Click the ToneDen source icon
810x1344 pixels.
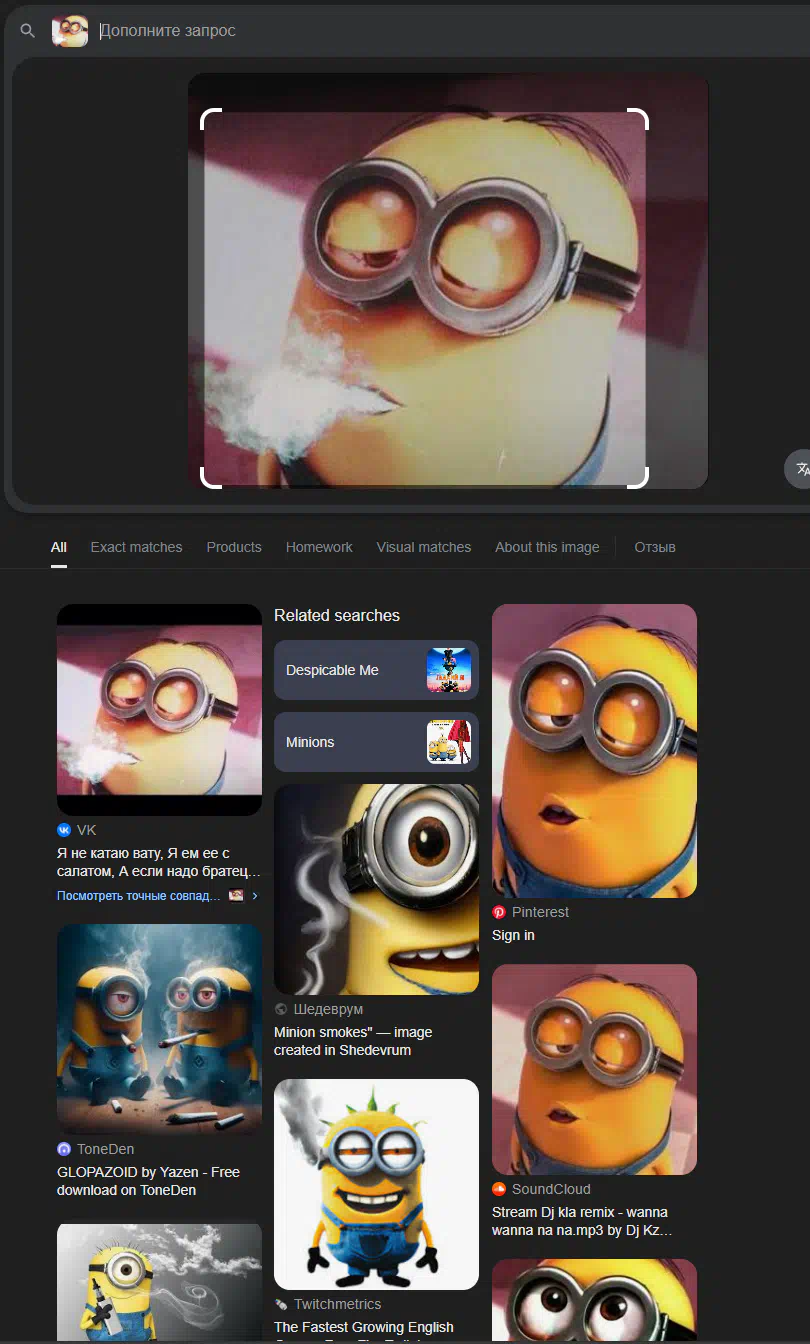[x=64, y=1149]
